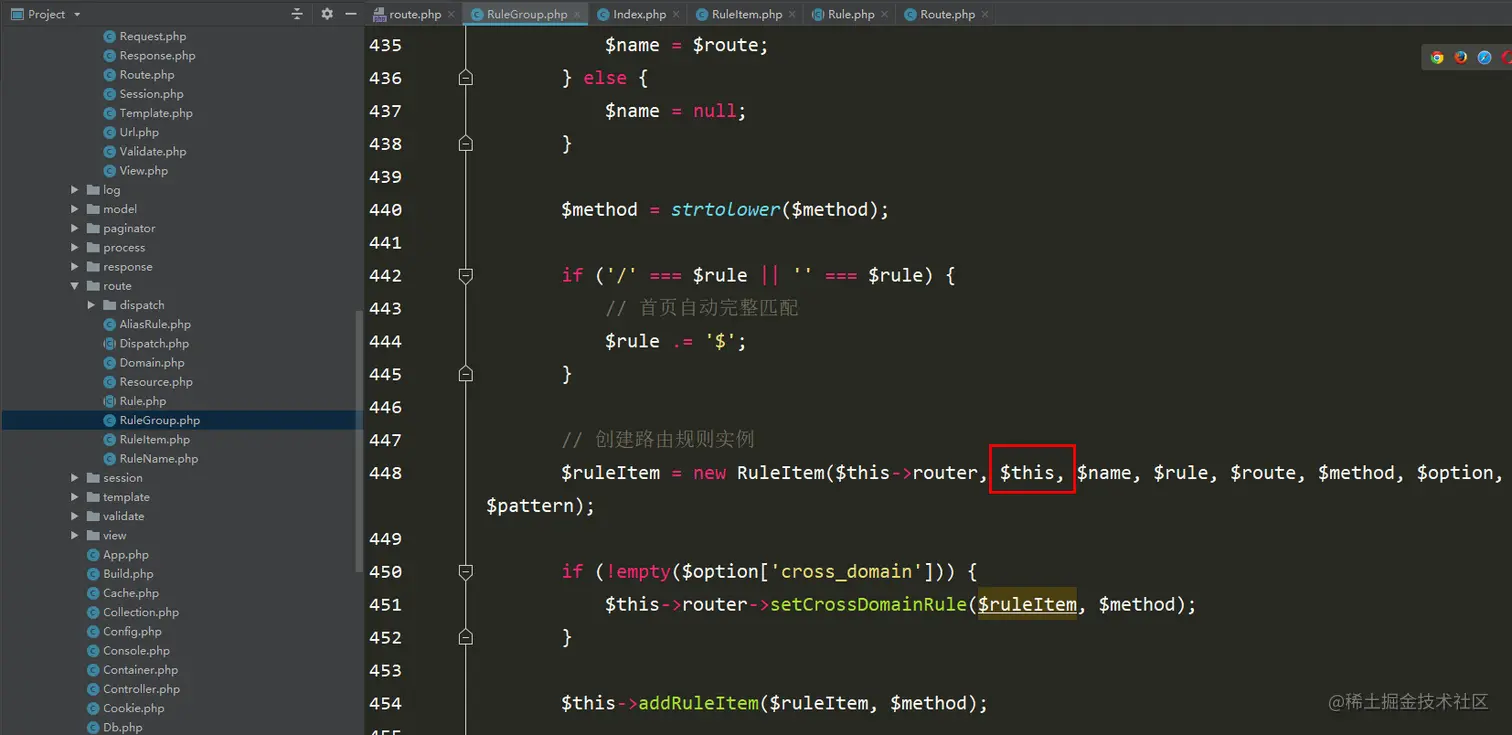1512x735 pixels.
Task: Click fold end marker at line 445
Action: pos(465,374)
